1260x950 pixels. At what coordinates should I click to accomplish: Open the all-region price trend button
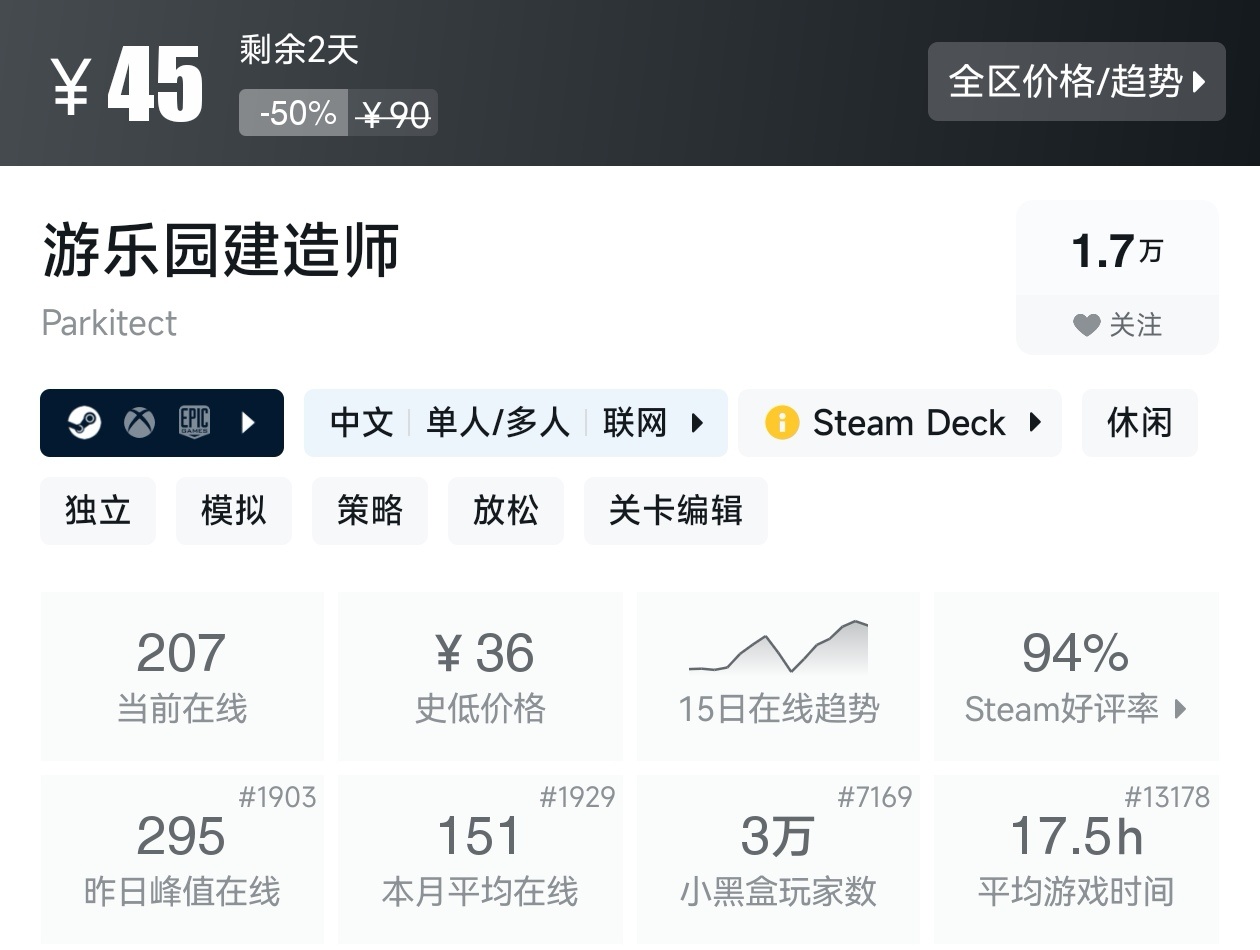pos(1076,82)
